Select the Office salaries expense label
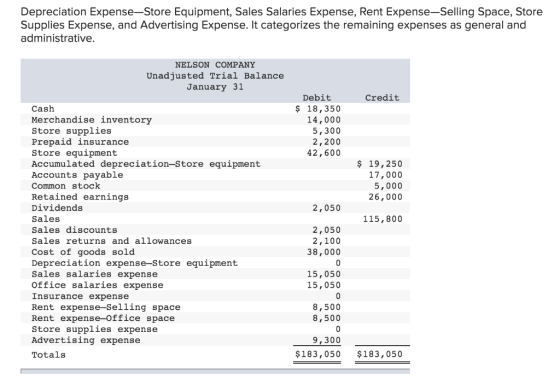The height and width of the screenshot is (379, 560). (97, 286)
